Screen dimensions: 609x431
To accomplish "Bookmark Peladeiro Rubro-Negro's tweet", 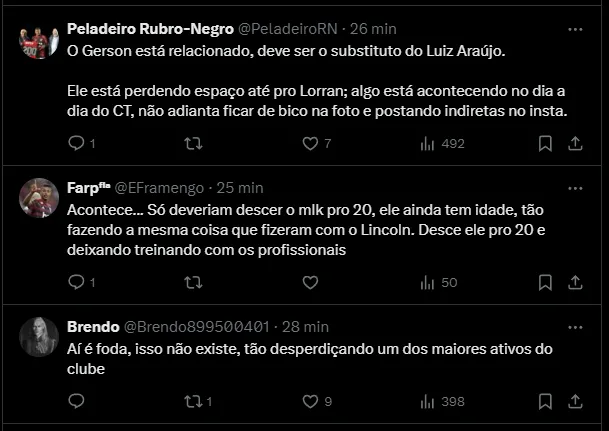I will tap(545, 144).
